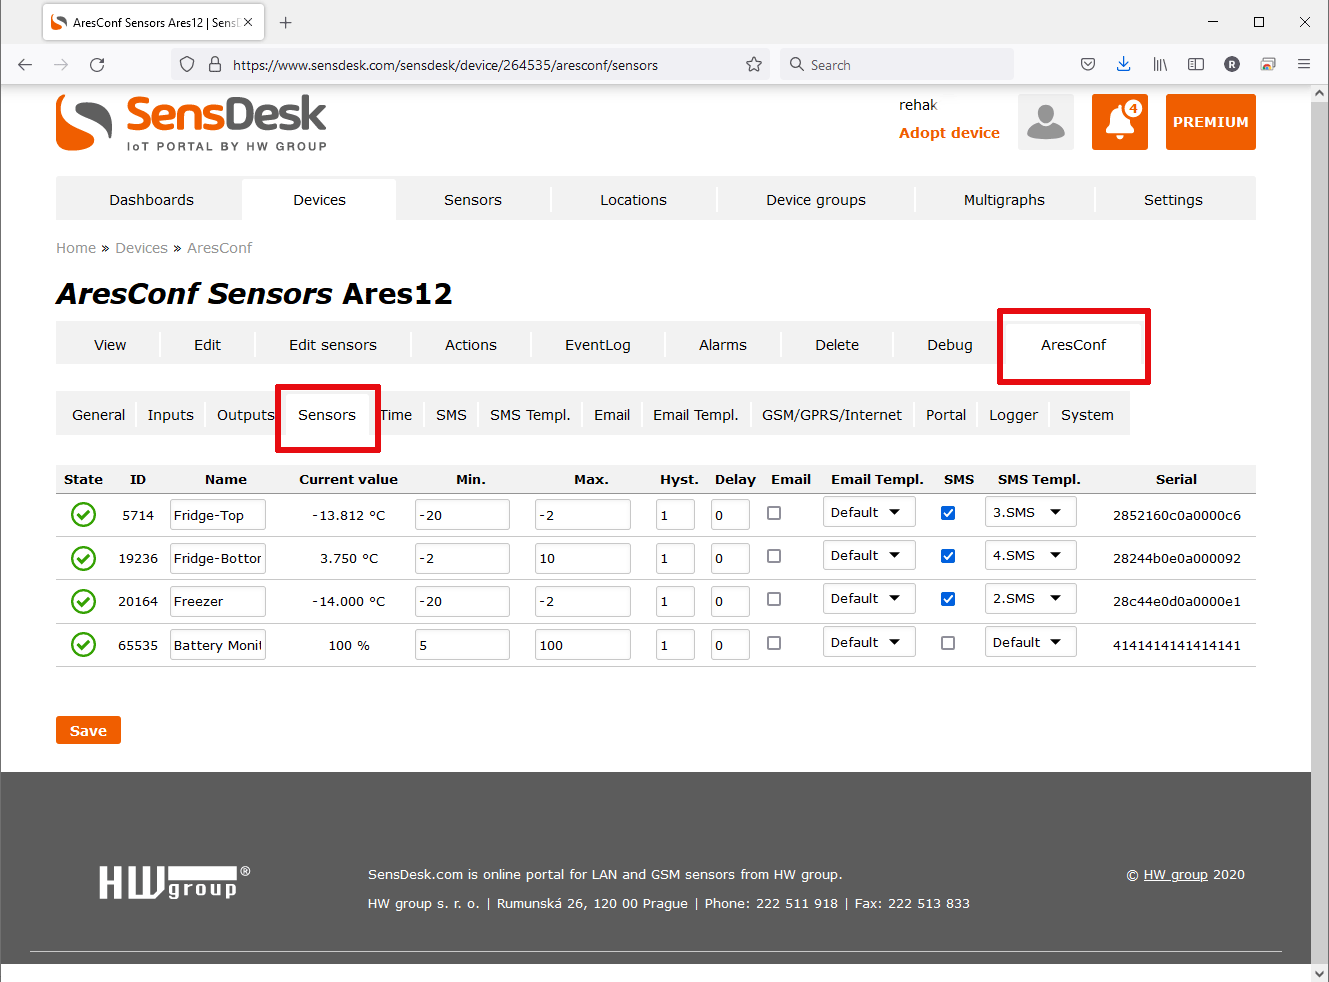The width and height of the screenshot is (1329, 982).
Task: Open Email Templ. dropdown for Fridge-Top
Action: pos(869,512)
